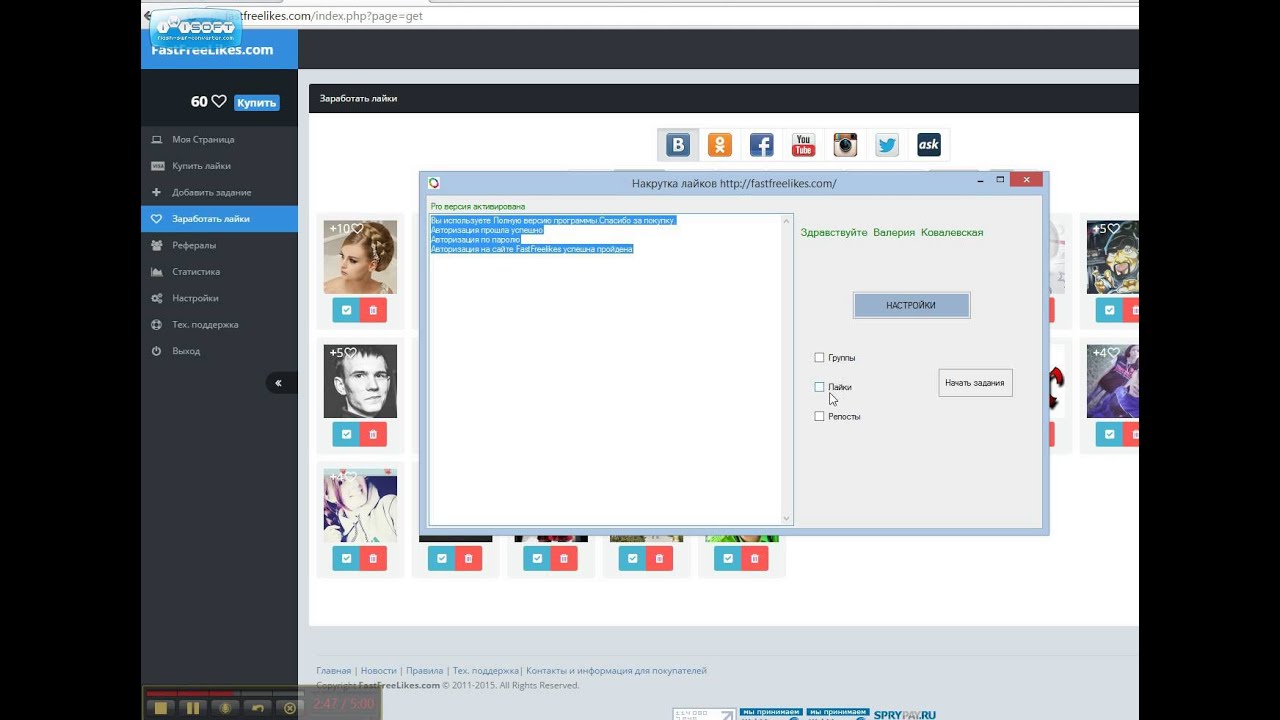Select the Instagram network icon
The height and width of the screenshot is (720, 1280).
pos(845,145)
